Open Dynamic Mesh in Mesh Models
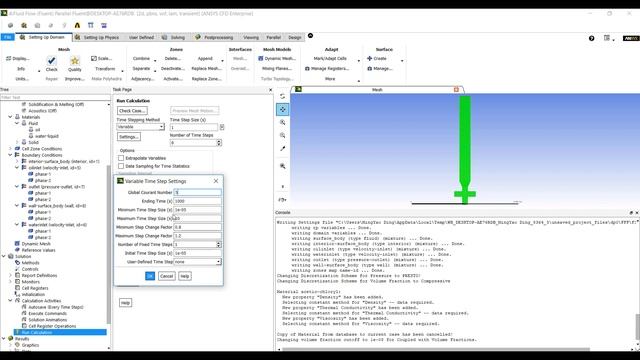The width and height of the screenshot is (640, 360). (276, 58)
